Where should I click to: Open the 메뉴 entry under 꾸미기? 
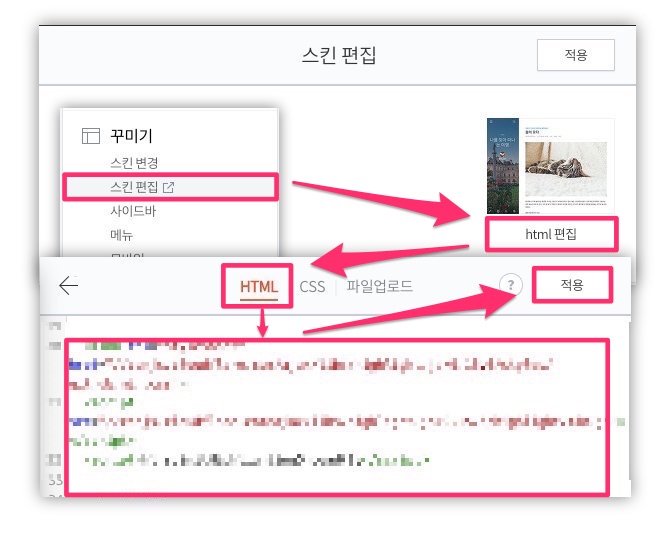coord(121,235)
